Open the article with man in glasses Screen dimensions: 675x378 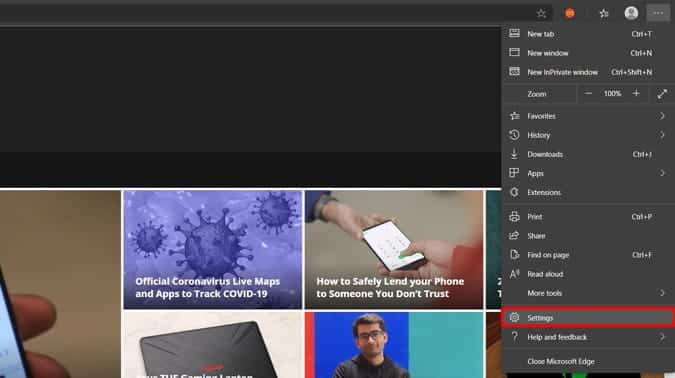point(394,345)
